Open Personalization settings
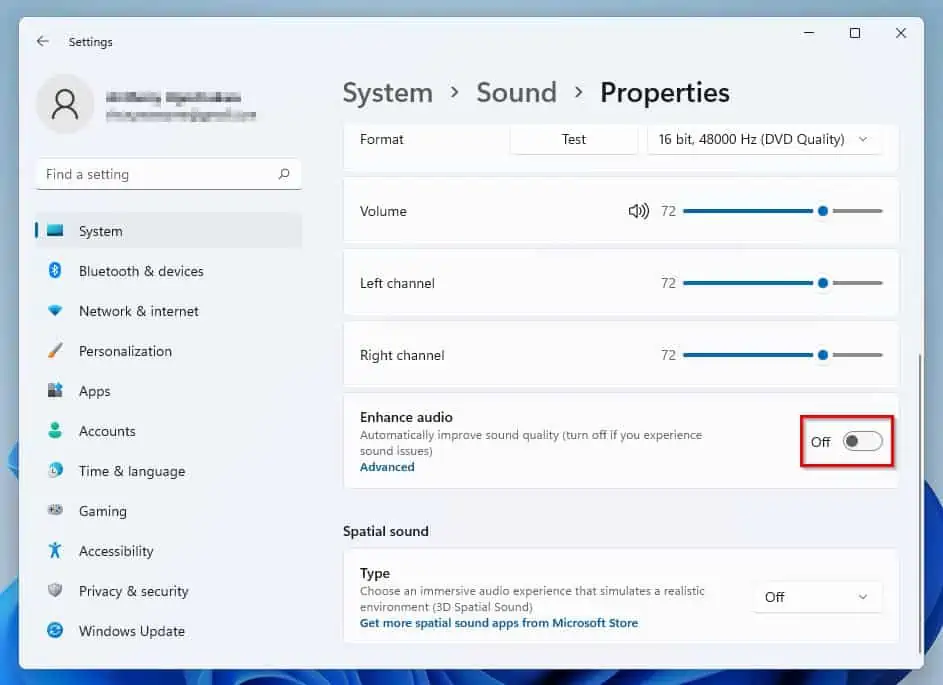Viewport: 943px width, 685px height. 168,351
